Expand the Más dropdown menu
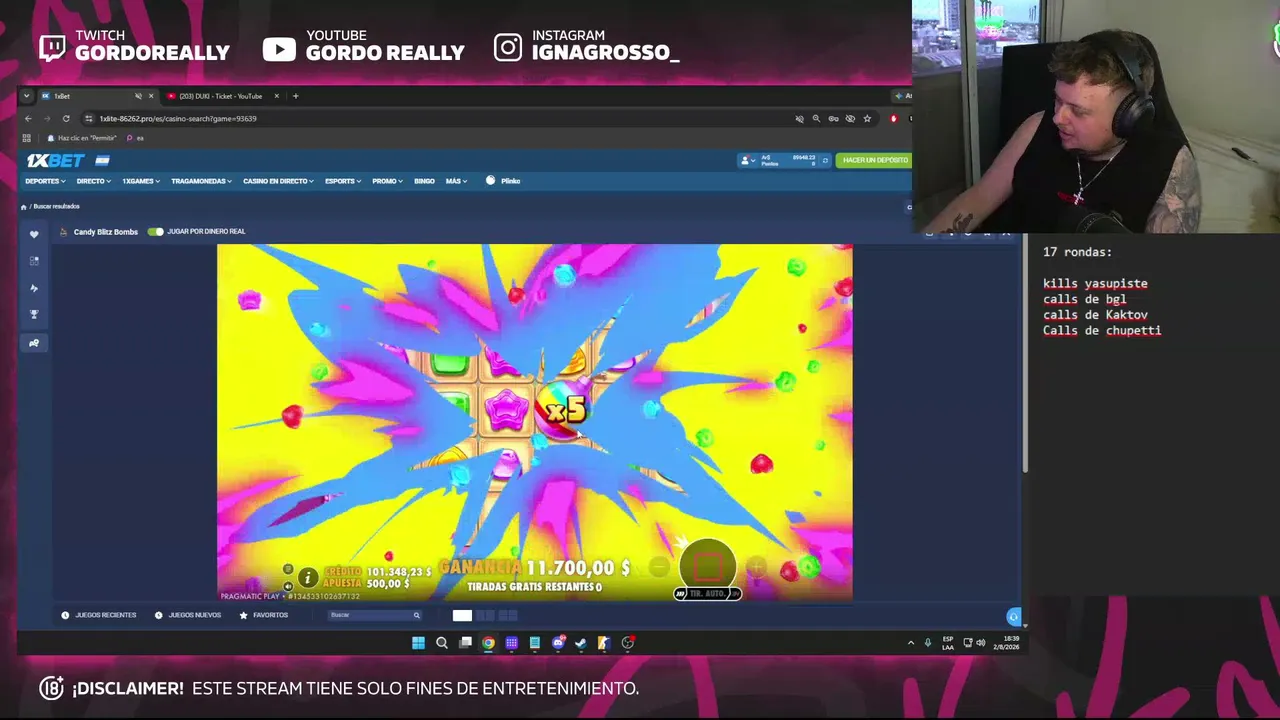Screen dimensions: 1280x720 [456, 181]
